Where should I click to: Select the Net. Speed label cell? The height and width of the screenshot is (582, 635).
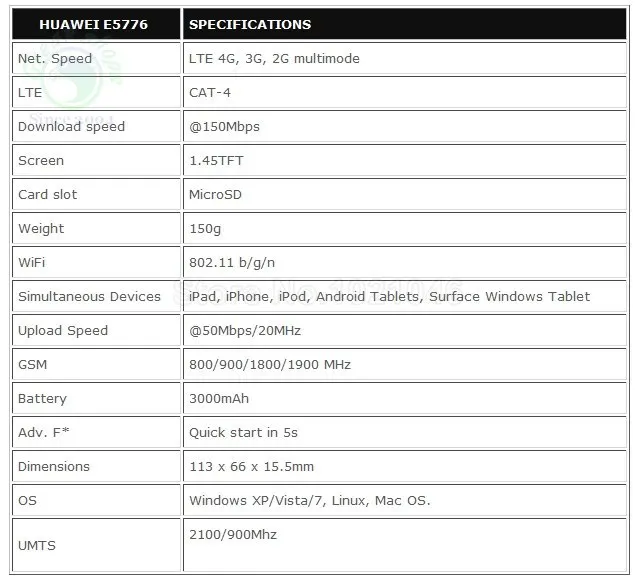pos(96,58)
